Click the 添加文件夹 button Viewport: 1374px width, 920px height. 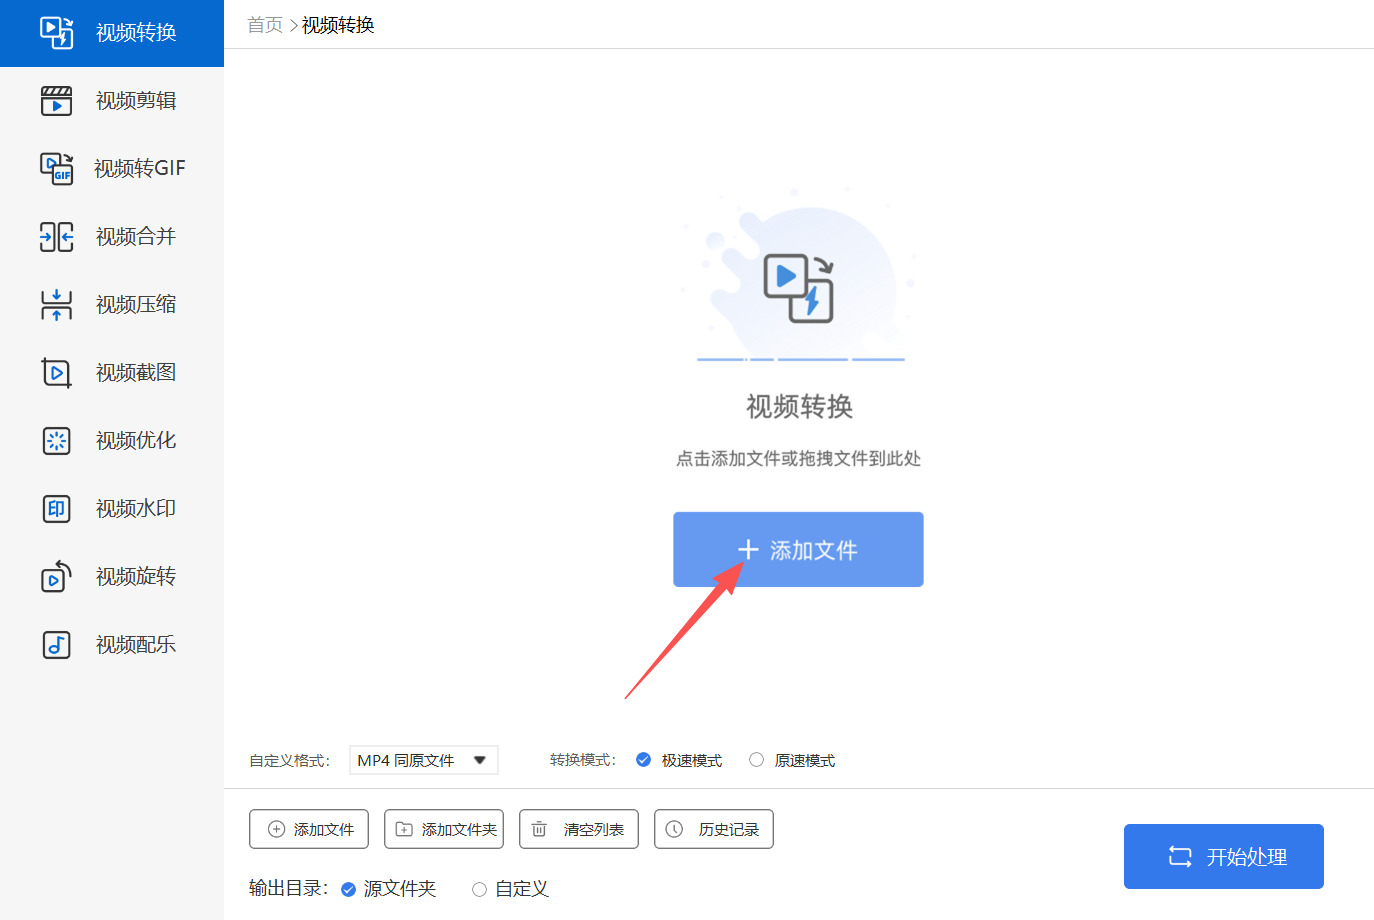(x=444, y=829)
